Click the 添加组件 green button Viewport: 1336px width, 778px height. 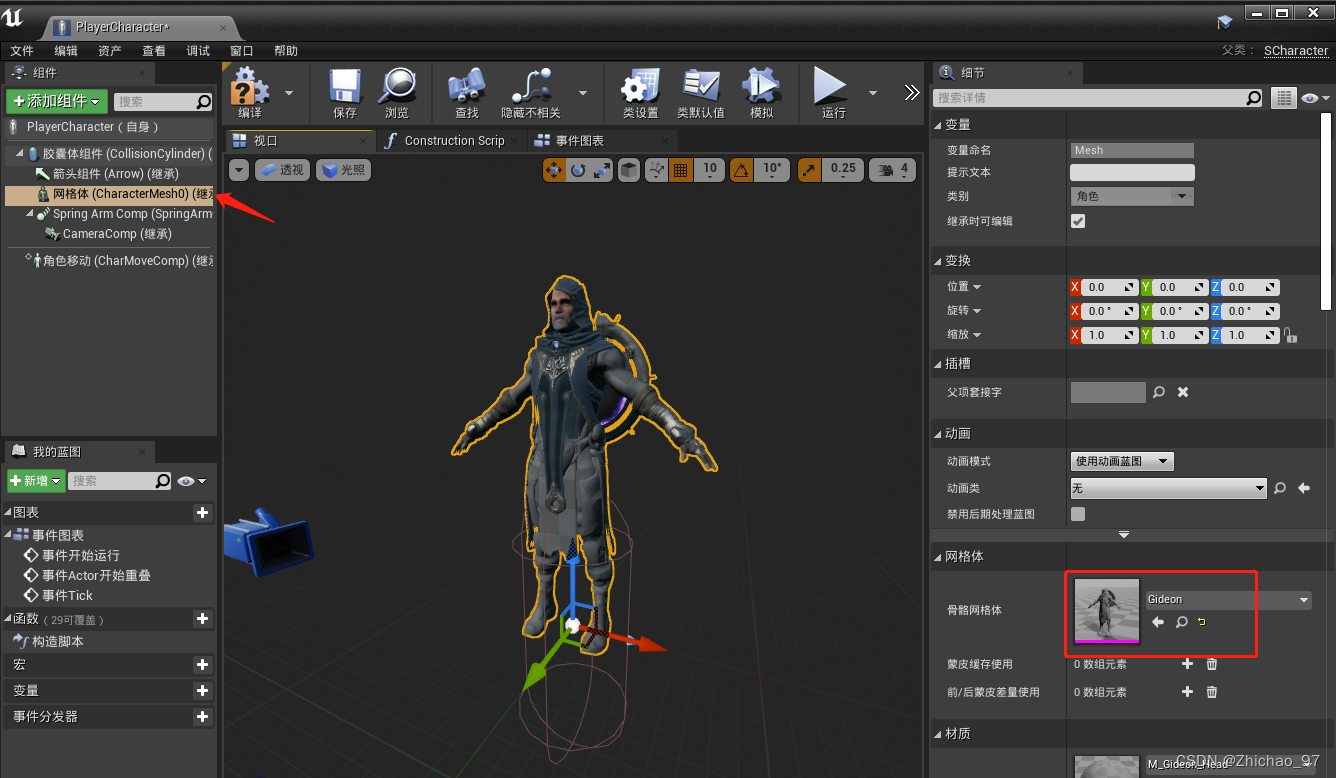[x=57, y=101]
